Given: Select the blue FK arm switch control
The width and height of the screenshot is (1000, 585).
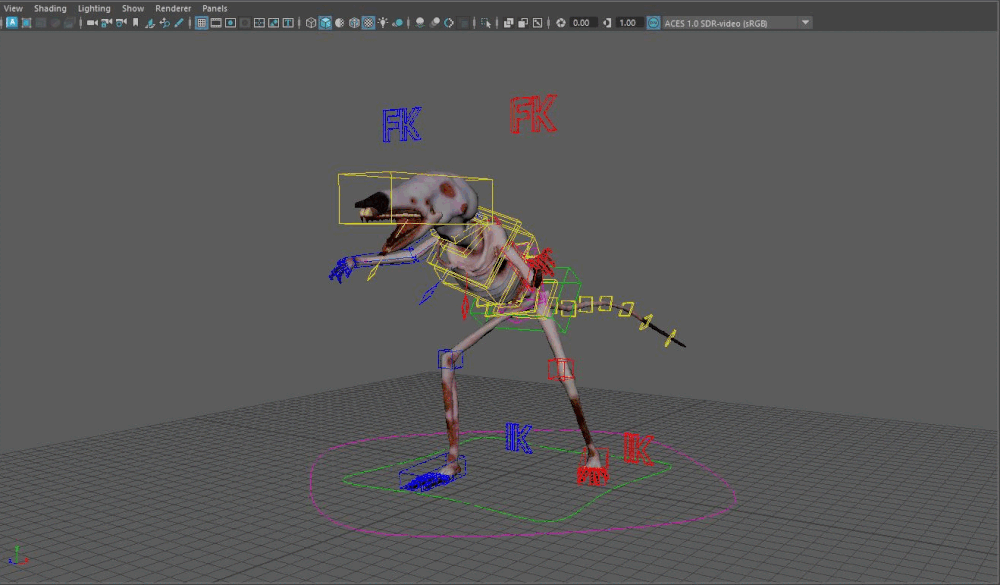Looking at the screenshot, I should [x=402, y=124].
